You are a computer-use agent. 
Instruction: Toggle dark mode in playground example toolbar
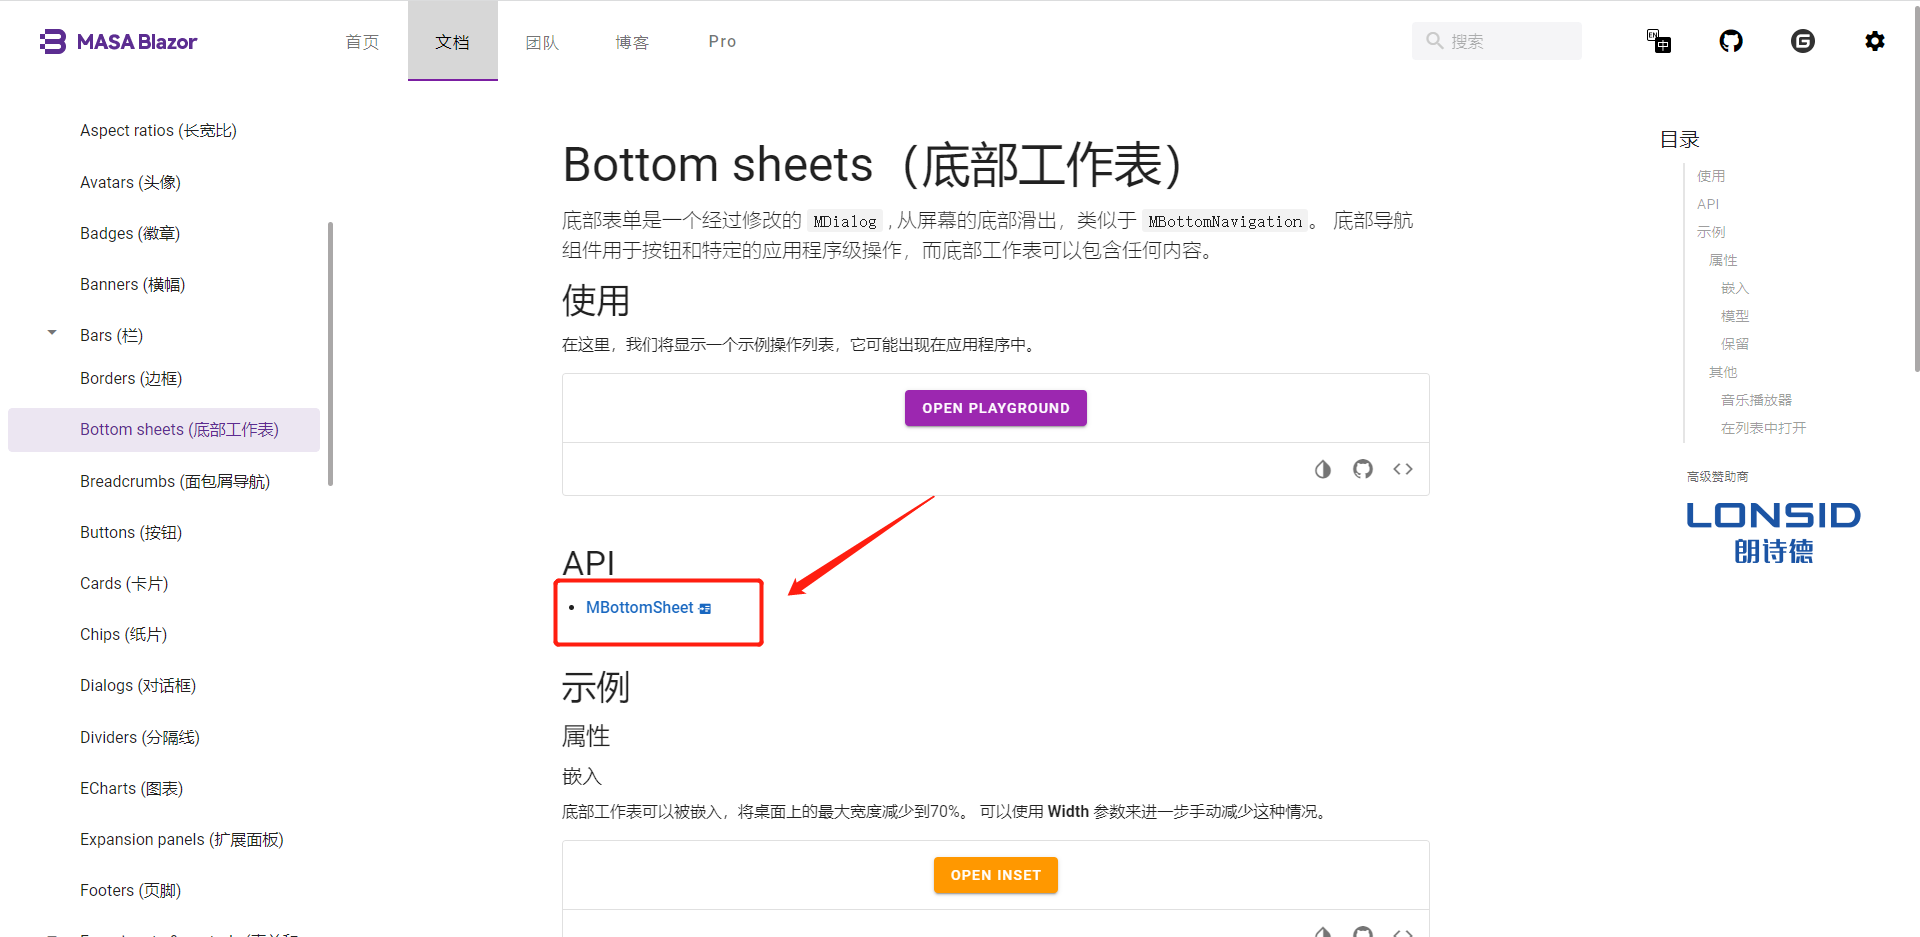pos(1323,469)
